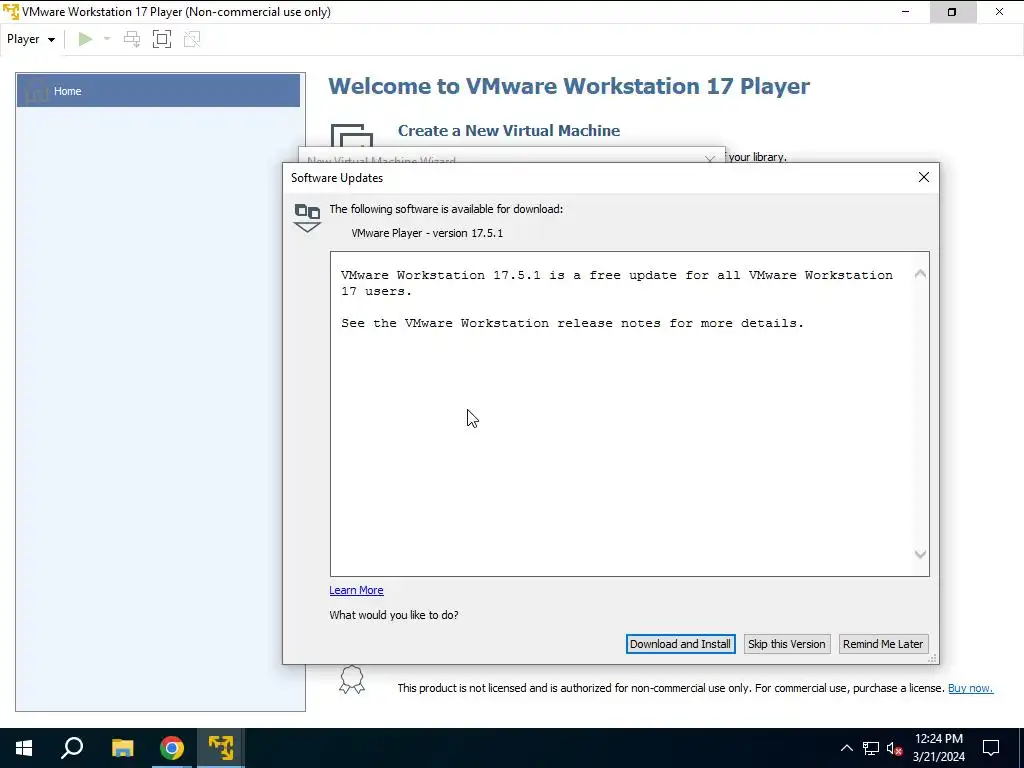
Task: Click the up arrow of the release notes scrollbar
Action: 920,274
